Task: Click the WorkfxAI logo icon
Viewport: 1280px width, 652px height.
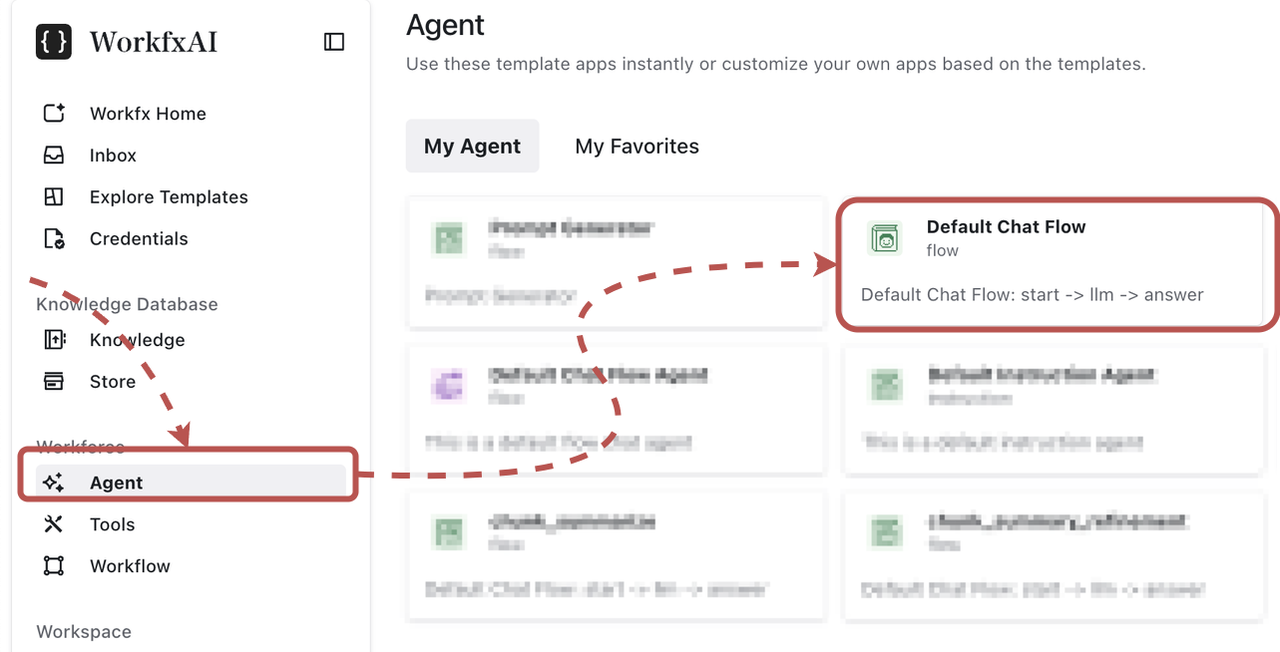Action: click(54, 42)
